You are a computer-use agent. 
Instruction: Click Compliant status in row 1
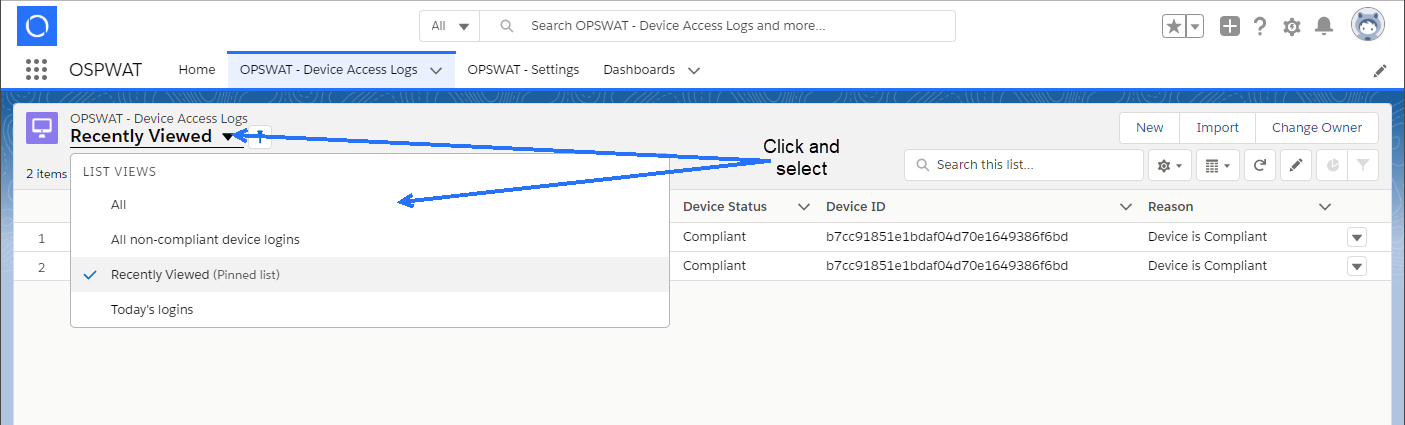coord(714,237)
